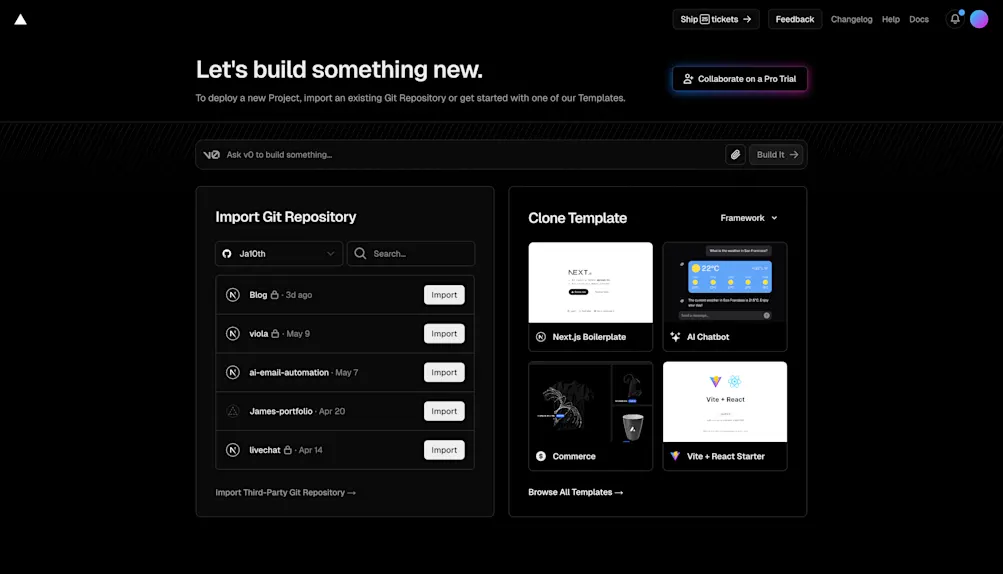Image resolution: width=1003 pixels, height=574 pixels.
Task: Focus the Ask v0 prompt input
Action: point(473,155)
